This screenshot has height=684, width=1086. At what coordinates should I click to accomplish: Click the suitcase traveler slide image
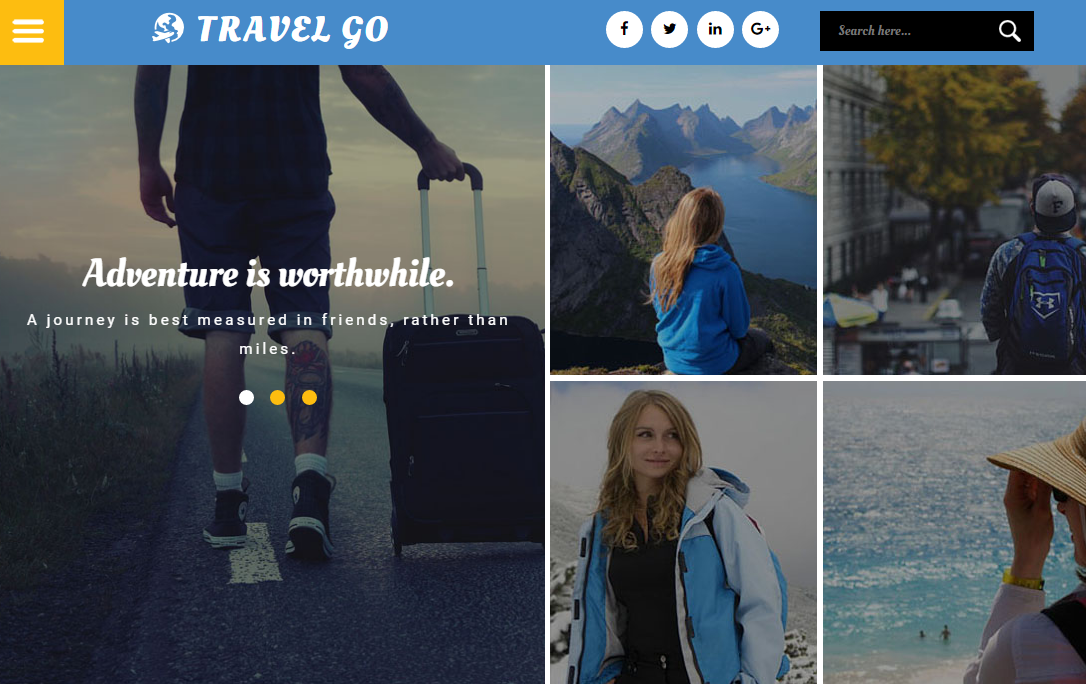272,526
